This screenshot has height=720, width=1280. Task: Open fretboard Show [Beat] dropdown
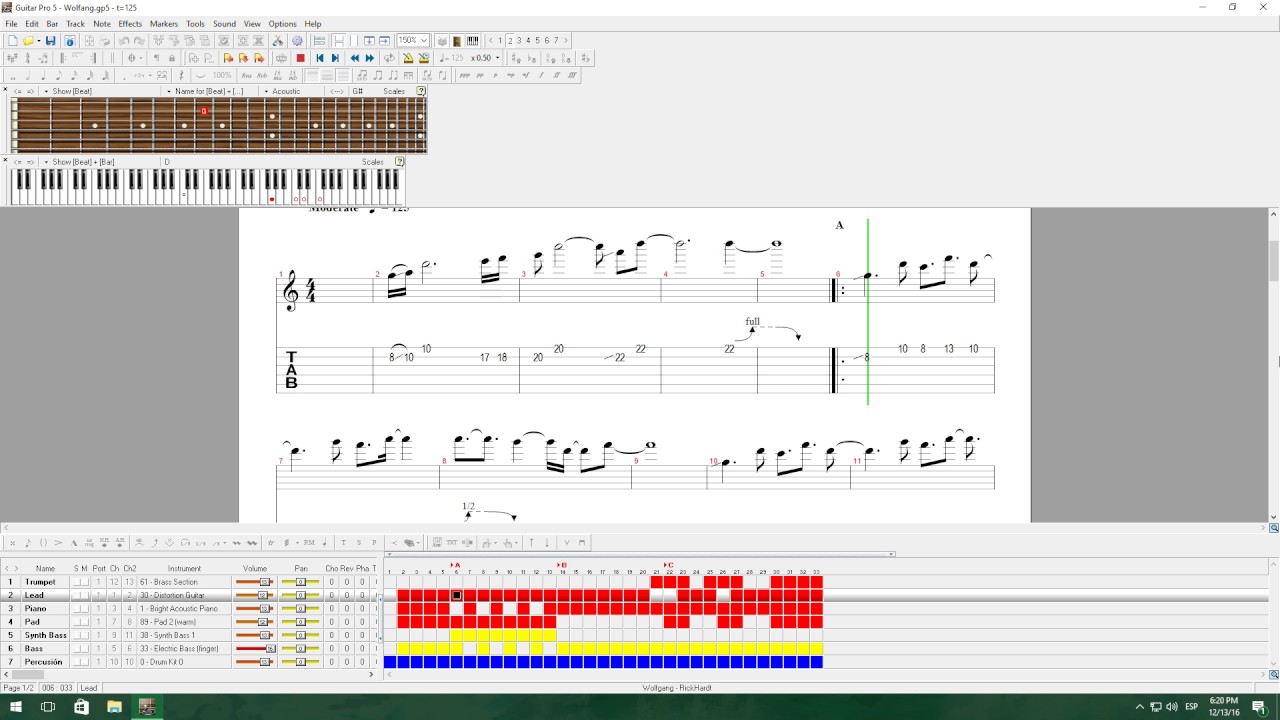pyautogui.click(x=46, y=91)
